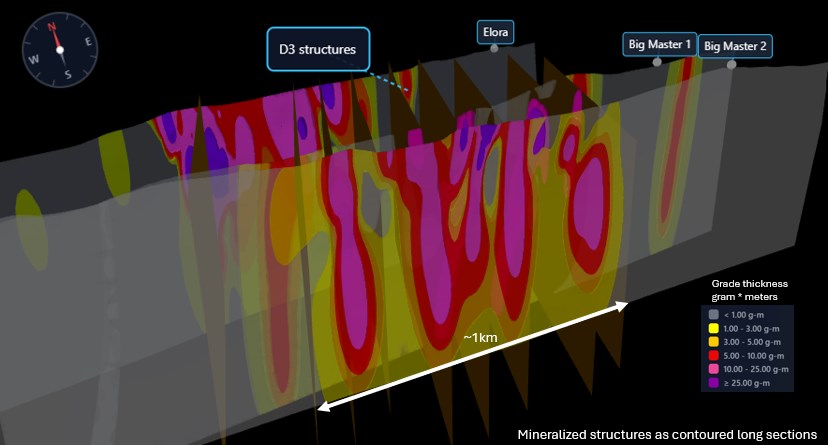Select the Big Master 1 marker dot
The height and width of the screenshot is (445, 828).
click(x=657, y=62)
